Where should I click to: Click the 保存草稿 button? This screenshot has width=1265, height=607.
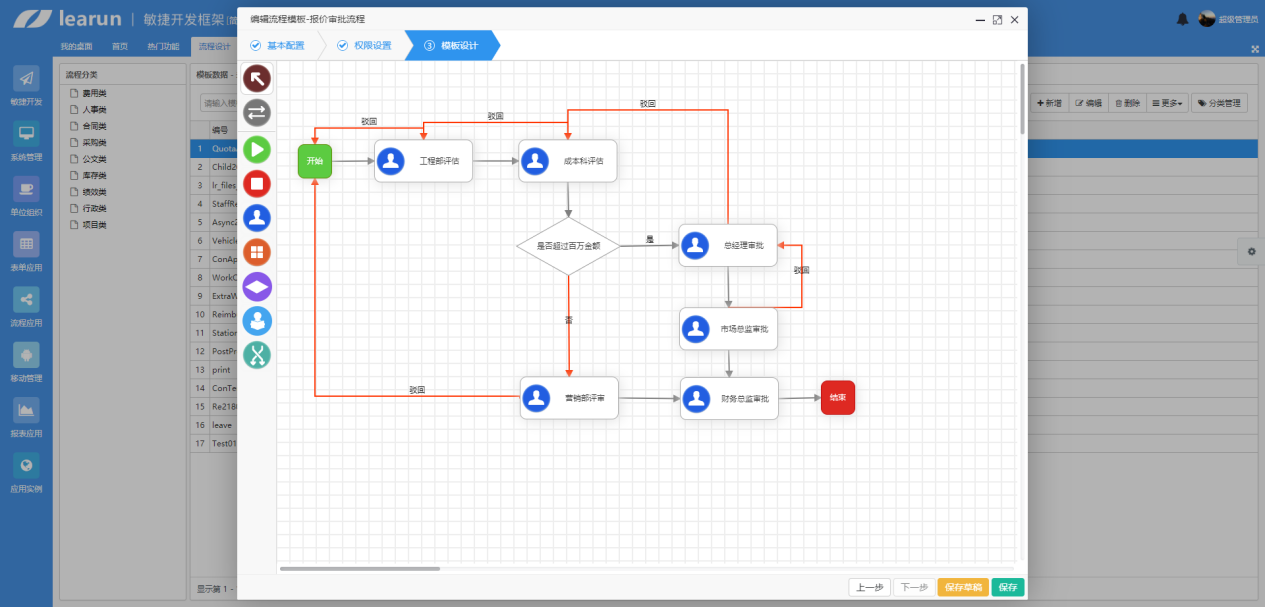963,588
